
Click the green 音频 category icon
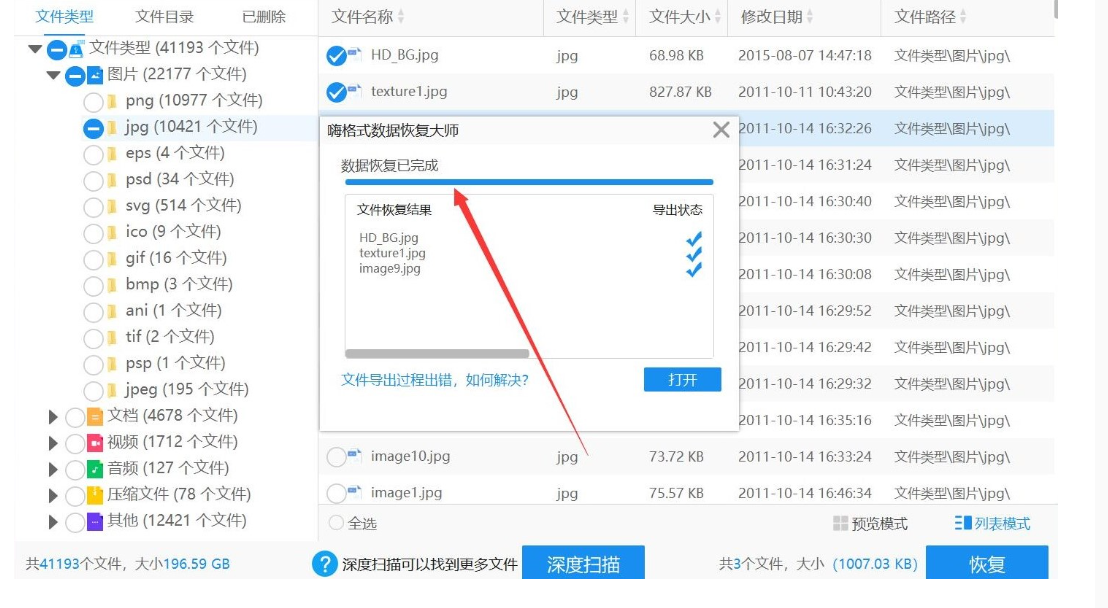point(95,469)
